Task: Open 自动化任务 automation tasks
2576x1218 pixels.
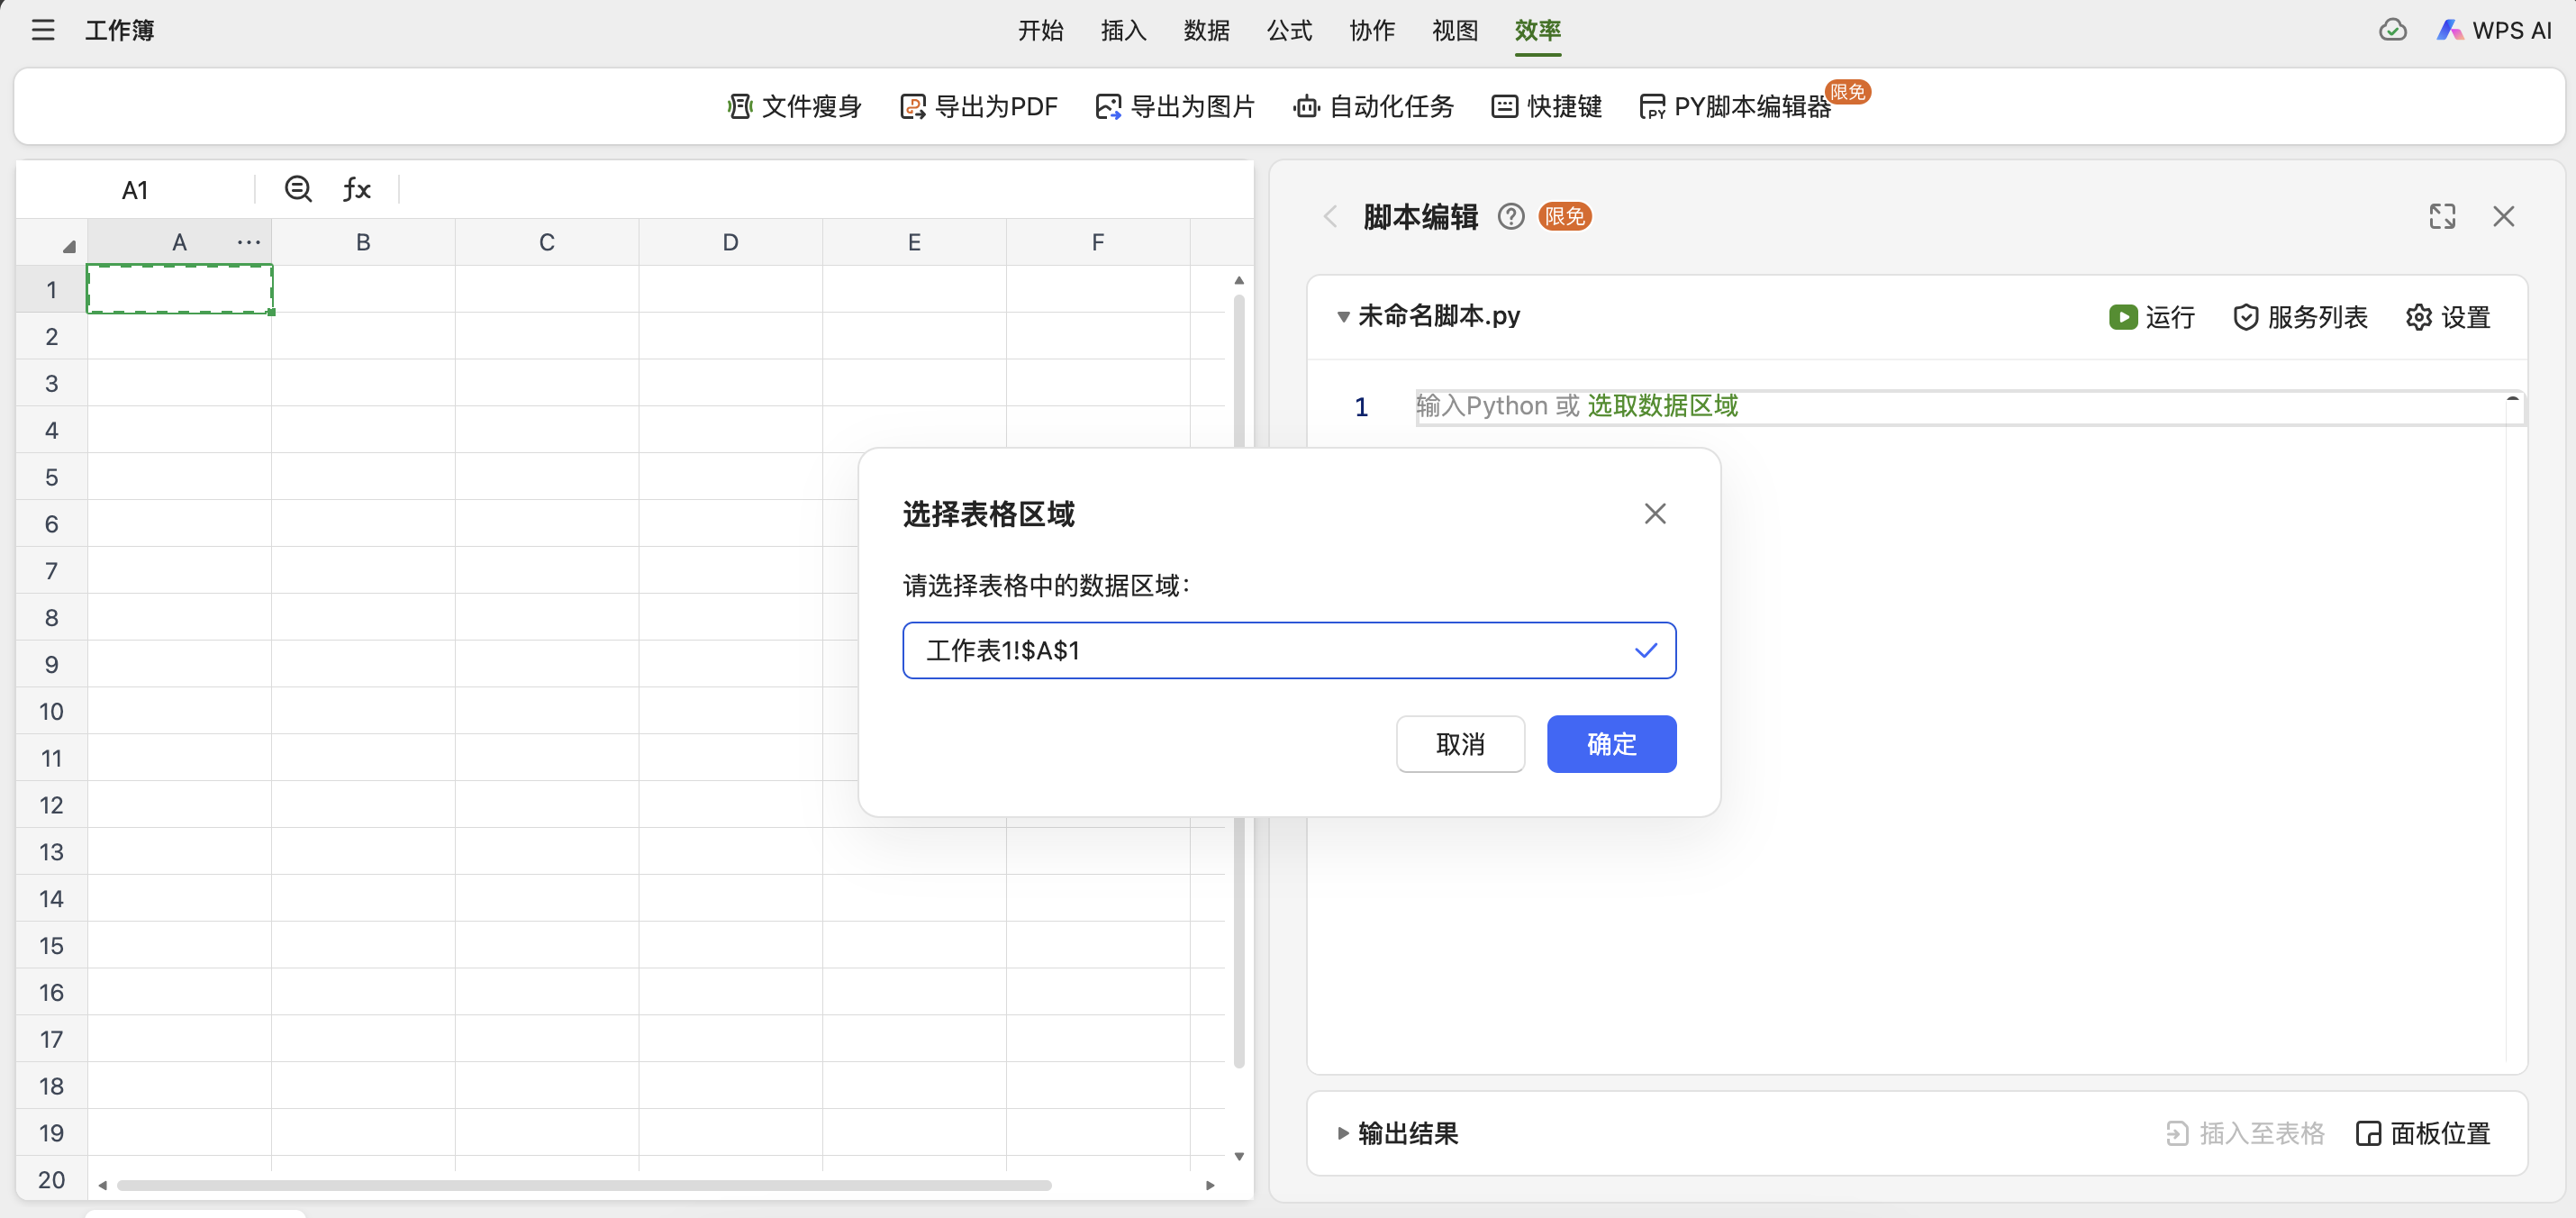Action: pyautogui.click(x=1373, y=106)
